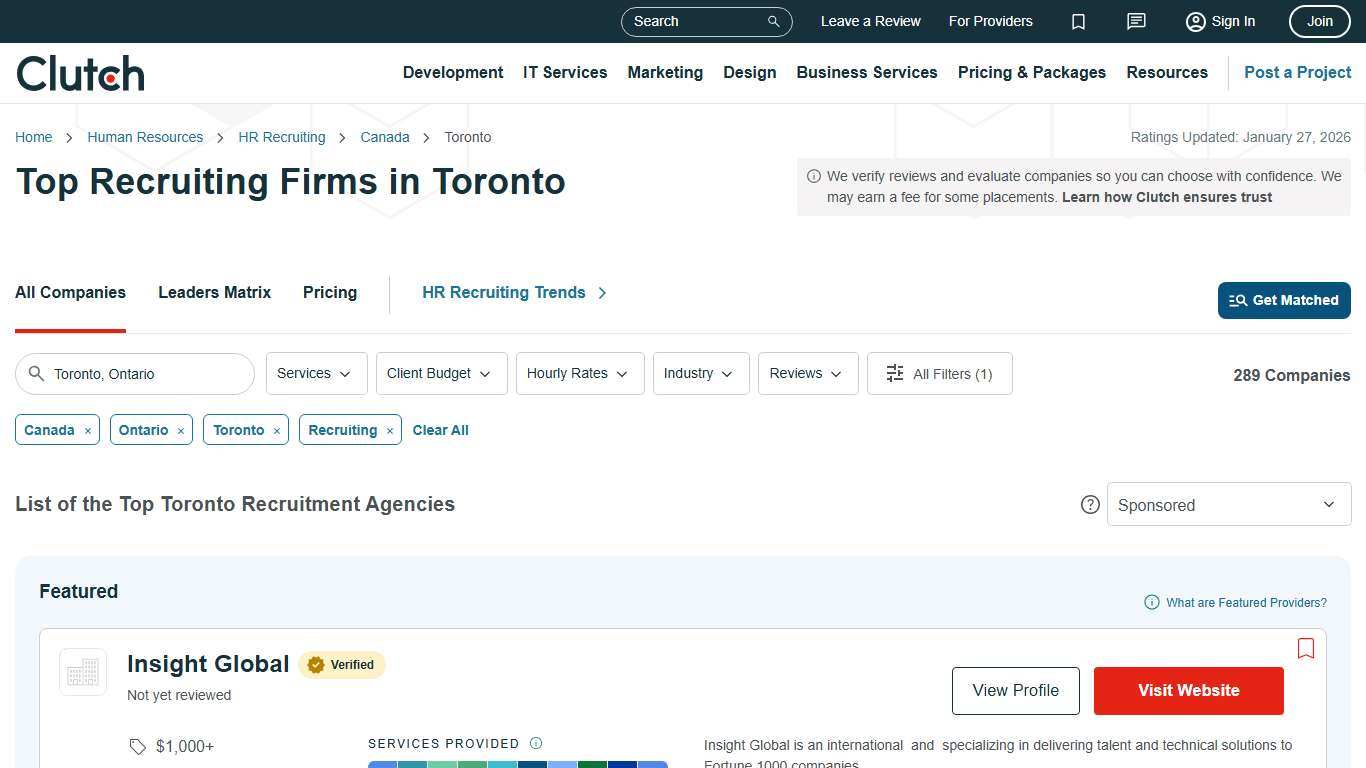Open the Sponsored sort dropdown
Viewport: 1366px width, 768px height.
pos(1228,504)
